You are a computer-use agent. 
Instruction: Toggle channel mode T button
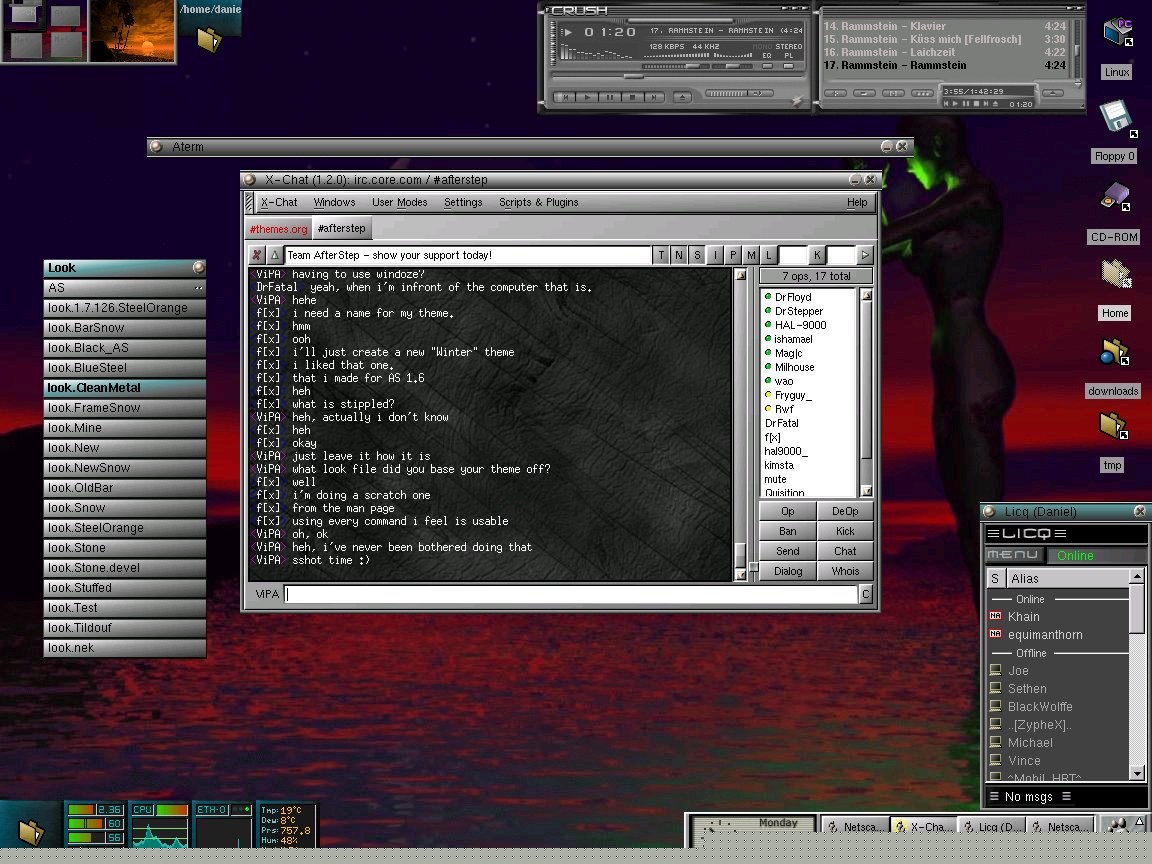pyautogui.click(x=661, y=255)
